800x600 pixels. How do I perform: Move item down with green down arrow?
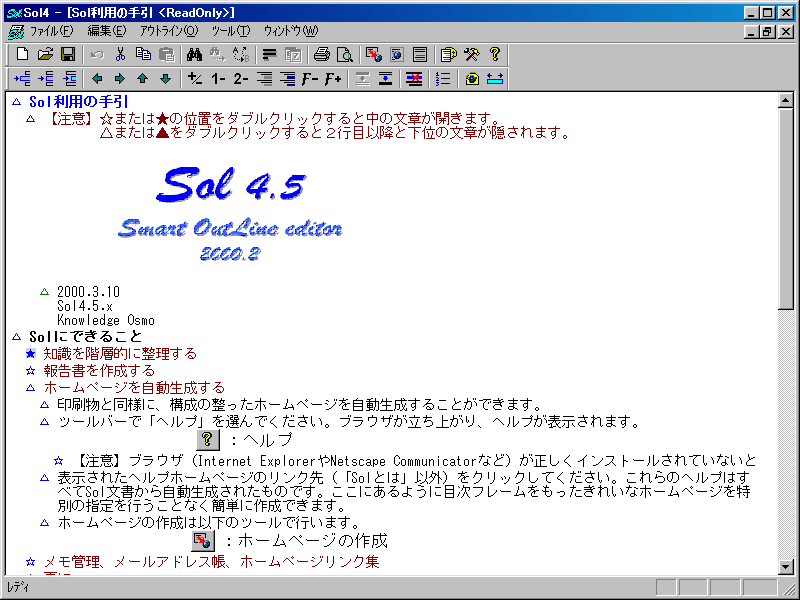click(165, 79)
